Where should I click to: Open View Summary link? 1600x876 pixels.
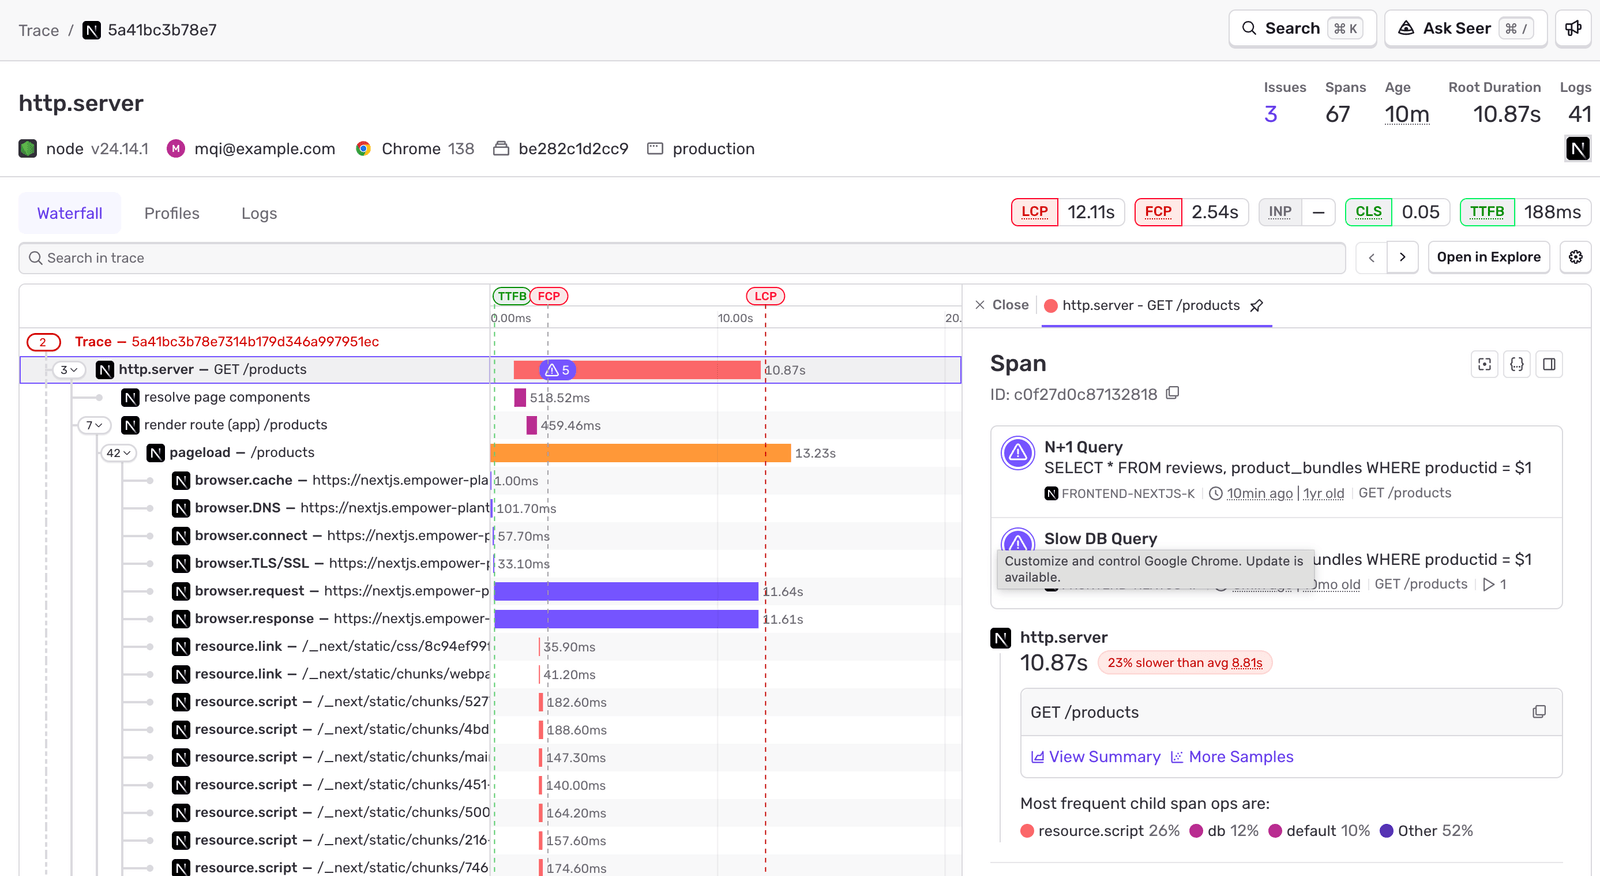(x=1096, y=757)
